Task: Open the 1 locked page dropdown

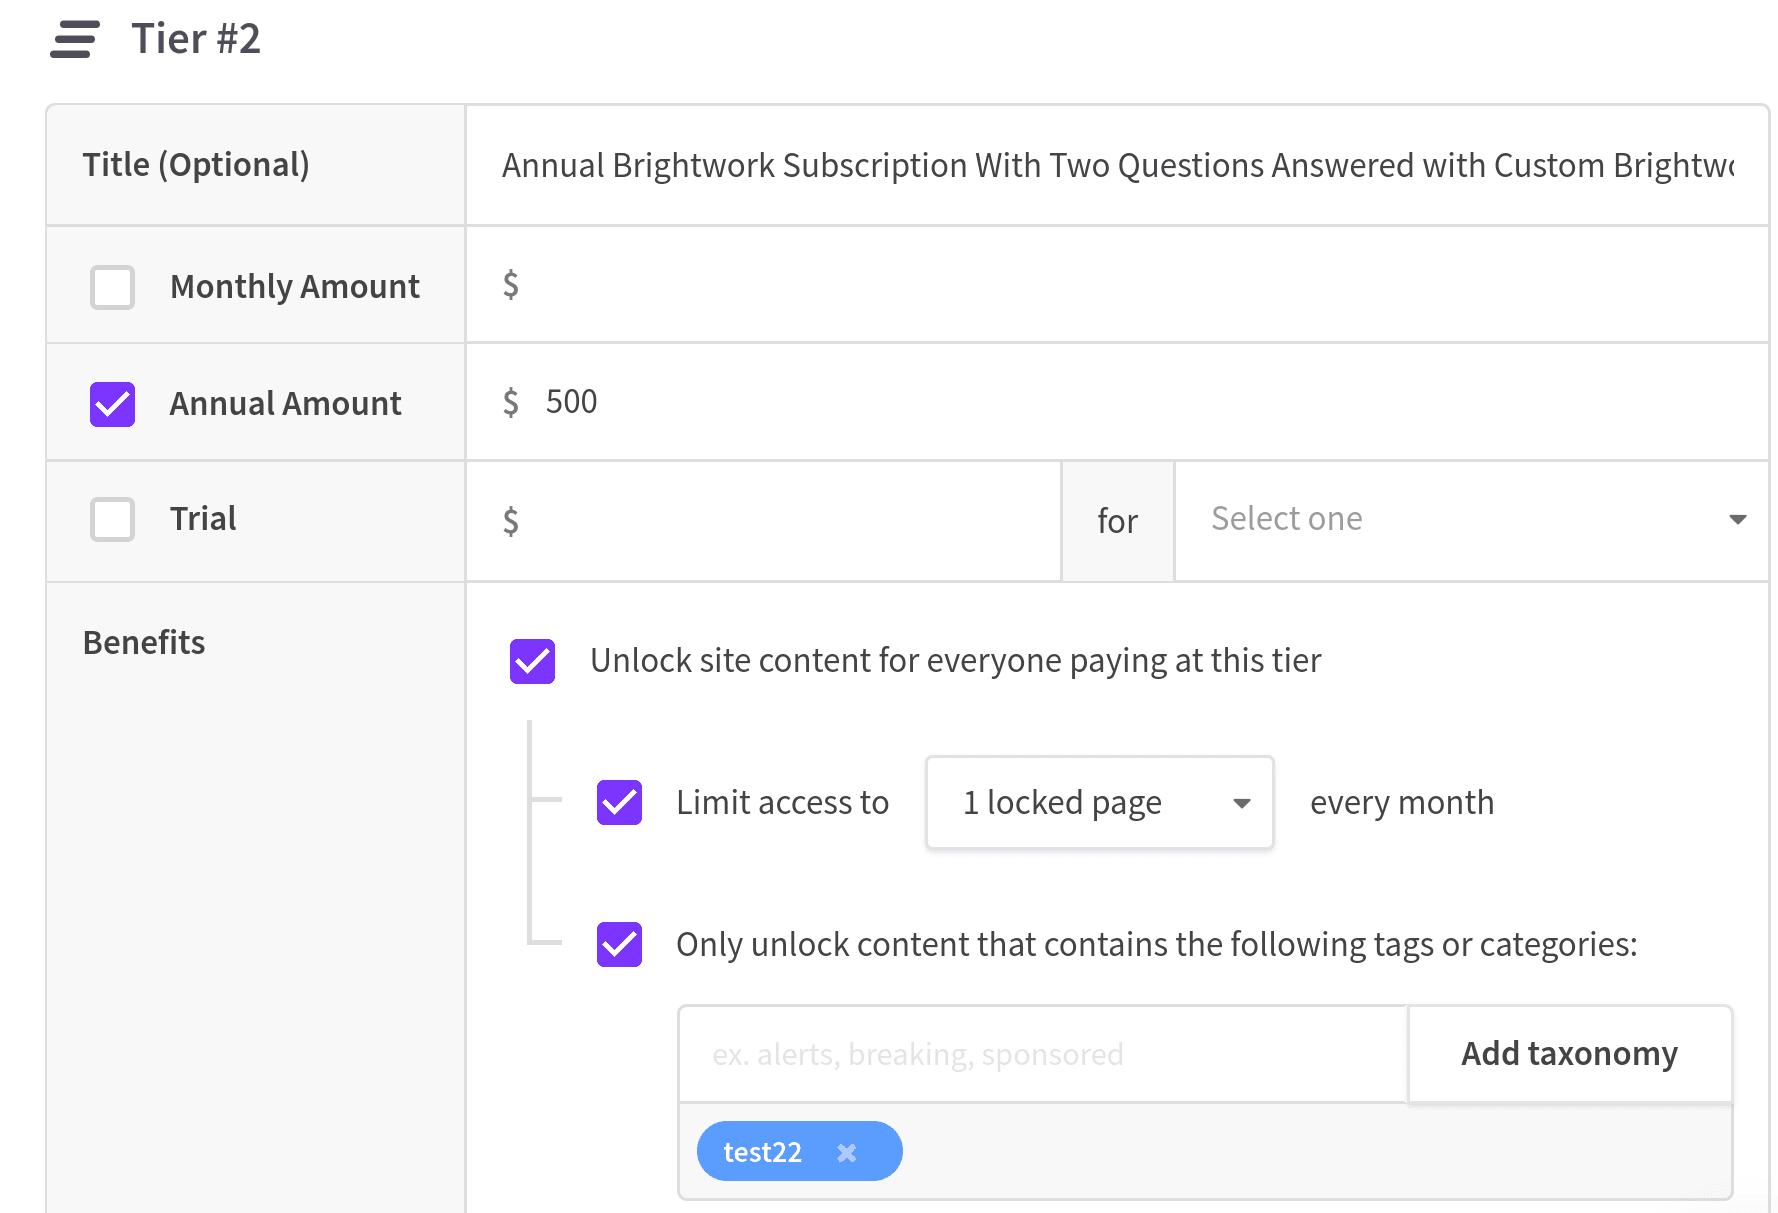Action: point(1100,802)
